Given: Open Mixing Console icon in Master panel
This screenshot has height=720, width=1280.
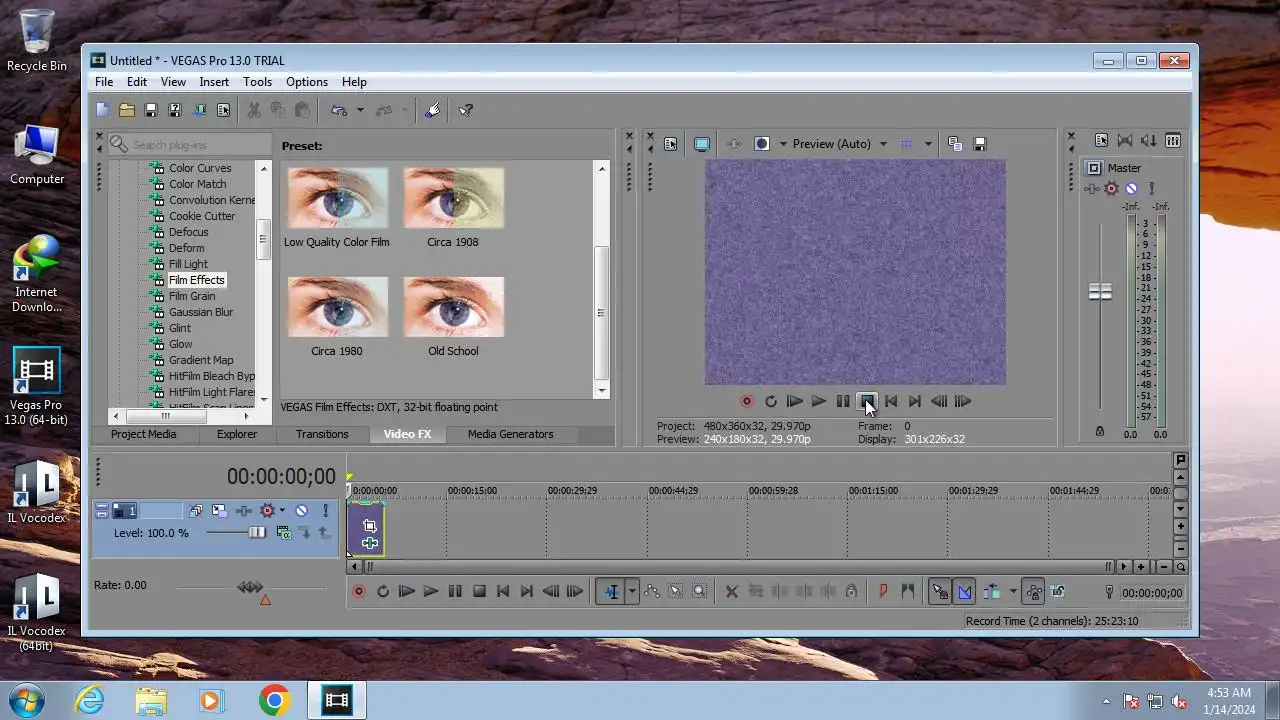Looking at the screenshot, I should (1173, 141).
